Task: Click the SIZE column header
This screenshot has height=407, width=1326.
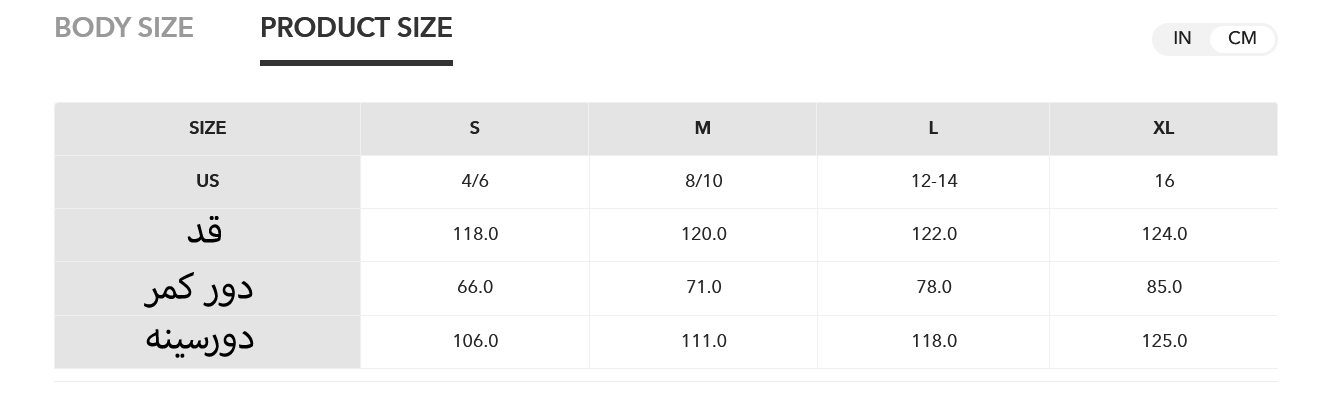Action: click(207, 128)
